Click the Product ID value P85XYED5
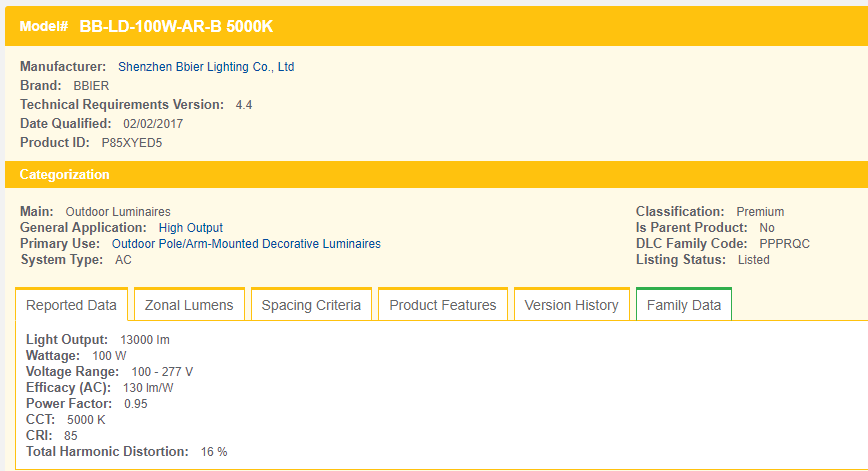 (x=132, y=143)
